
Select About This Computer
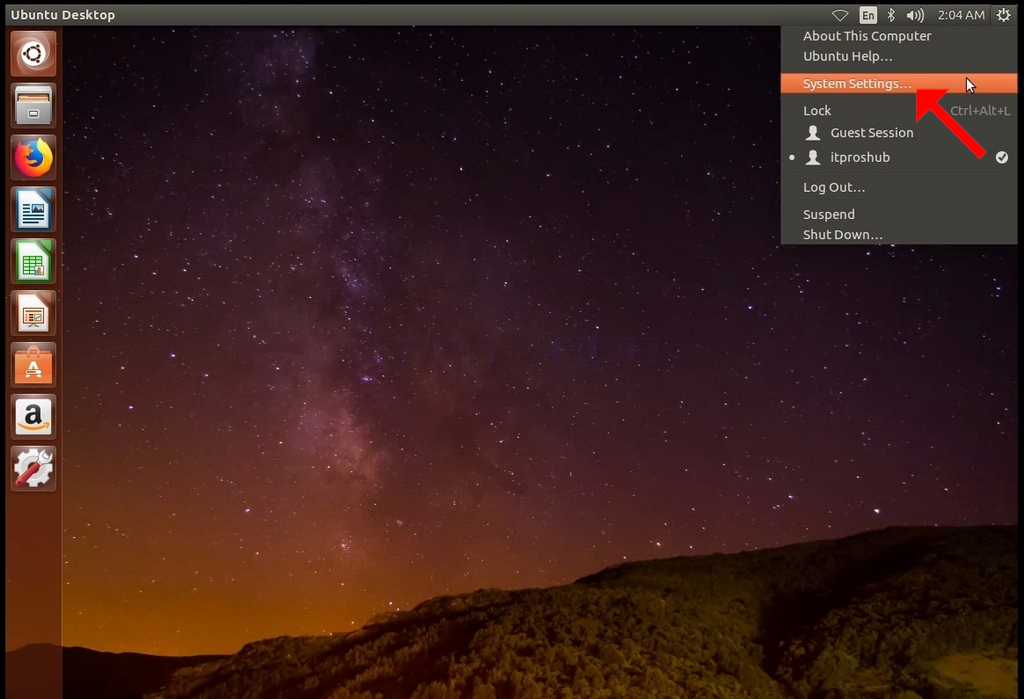coord(899,36)
